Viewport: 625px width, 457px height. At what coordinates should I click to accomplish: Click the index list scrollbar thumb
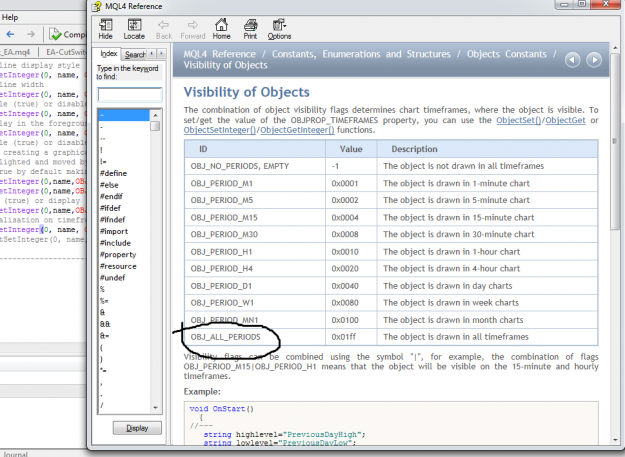point(155,126)
